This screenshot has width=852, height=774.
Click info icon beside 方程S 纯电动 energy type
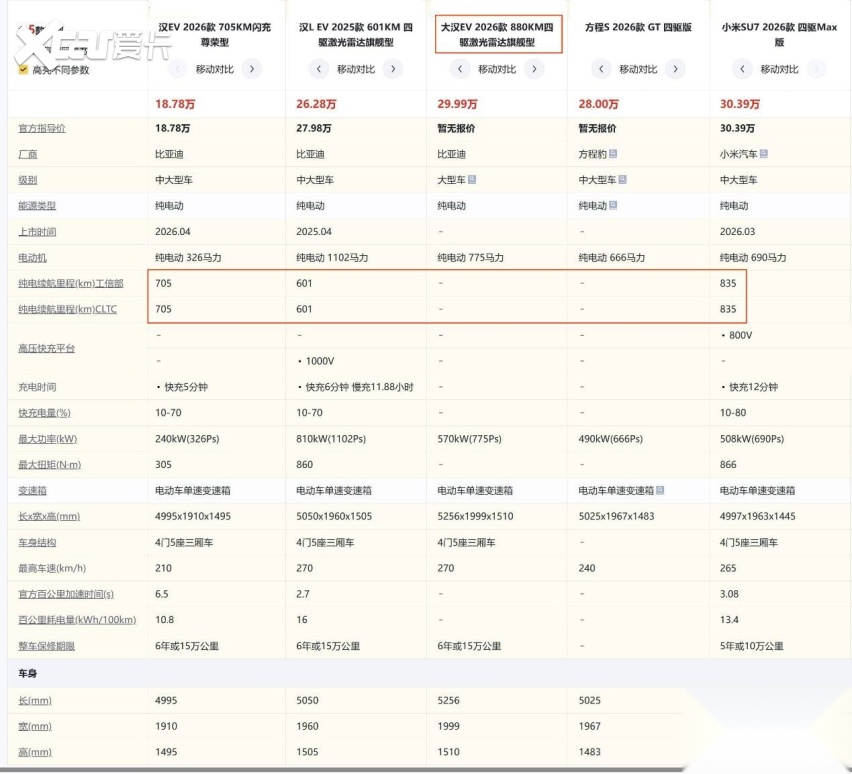[x=613, y=205]
